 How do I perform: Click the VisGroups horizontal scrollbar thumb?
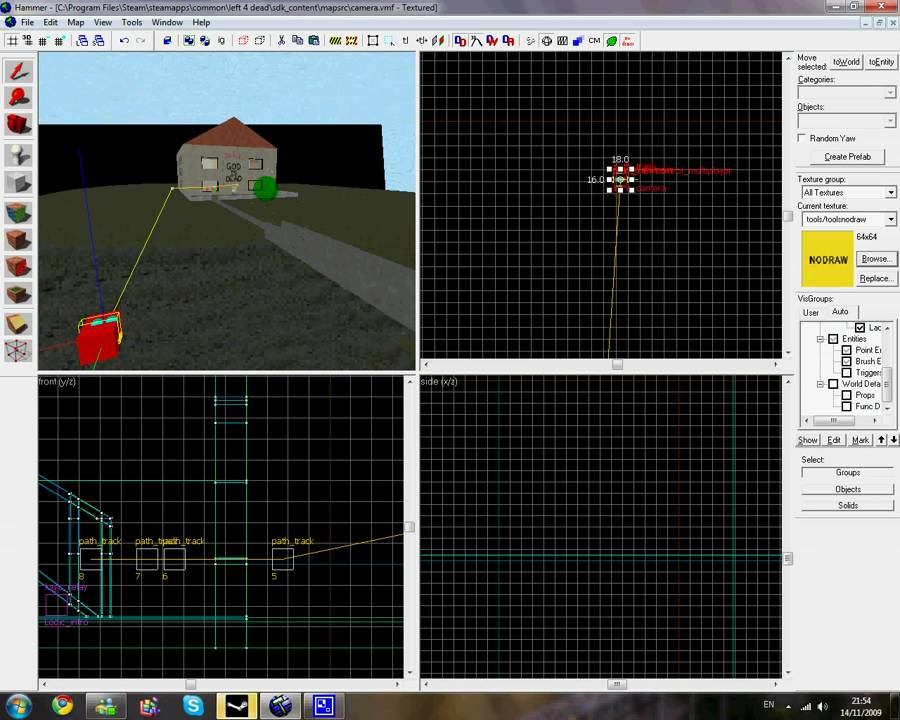pos(833,420)
